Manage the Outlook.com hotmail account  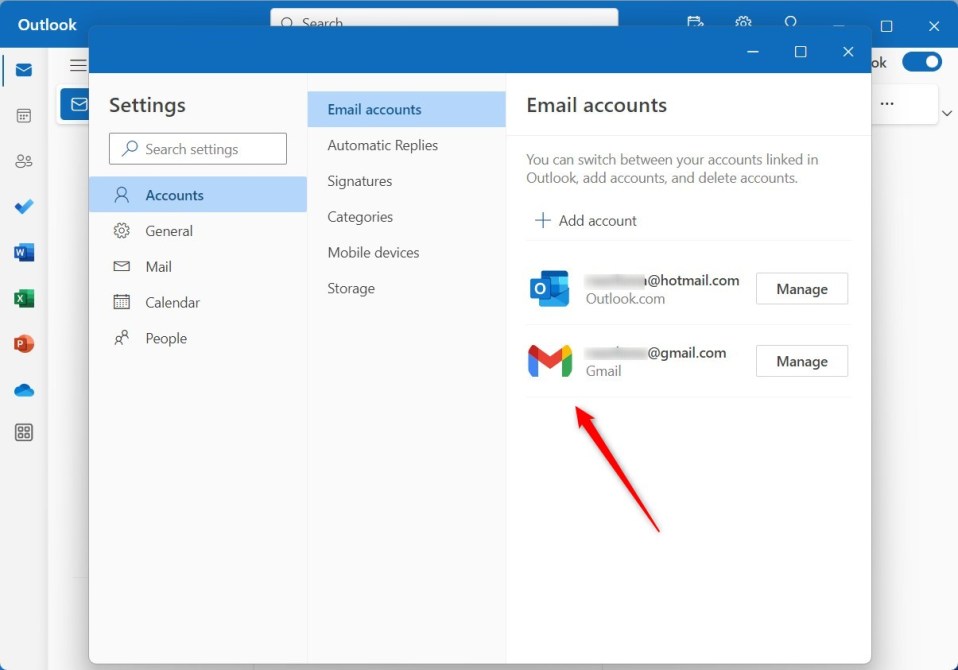[801, 288]
